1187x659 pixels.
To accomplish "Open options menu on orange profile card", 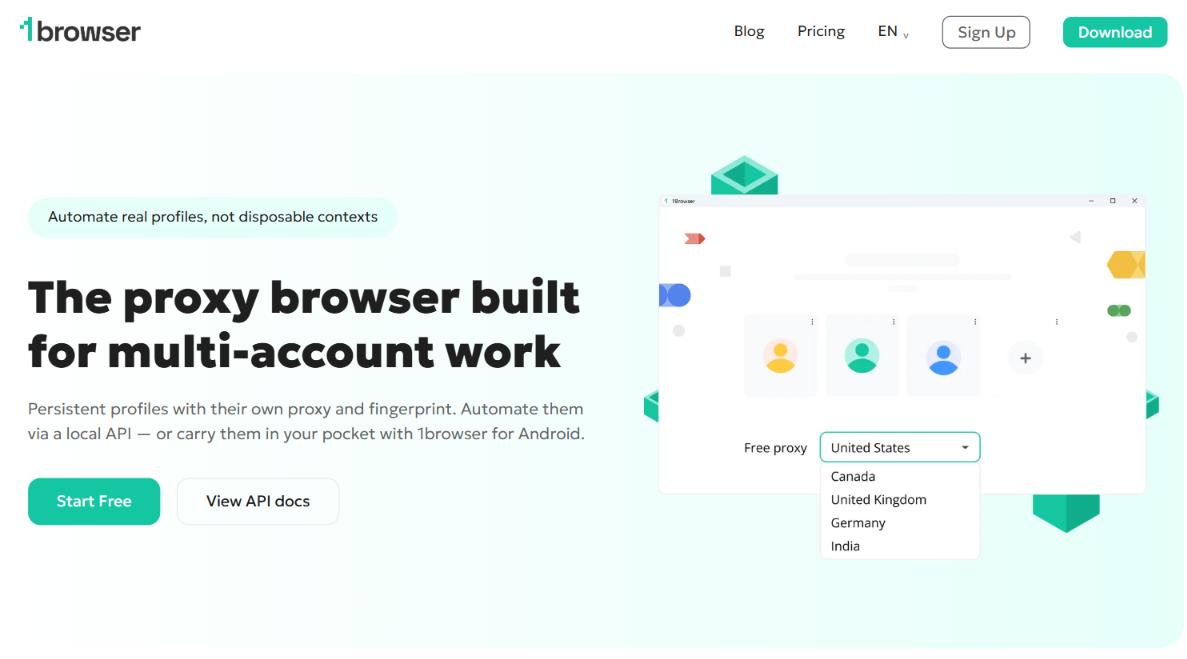I will click(x=812, y=322).
